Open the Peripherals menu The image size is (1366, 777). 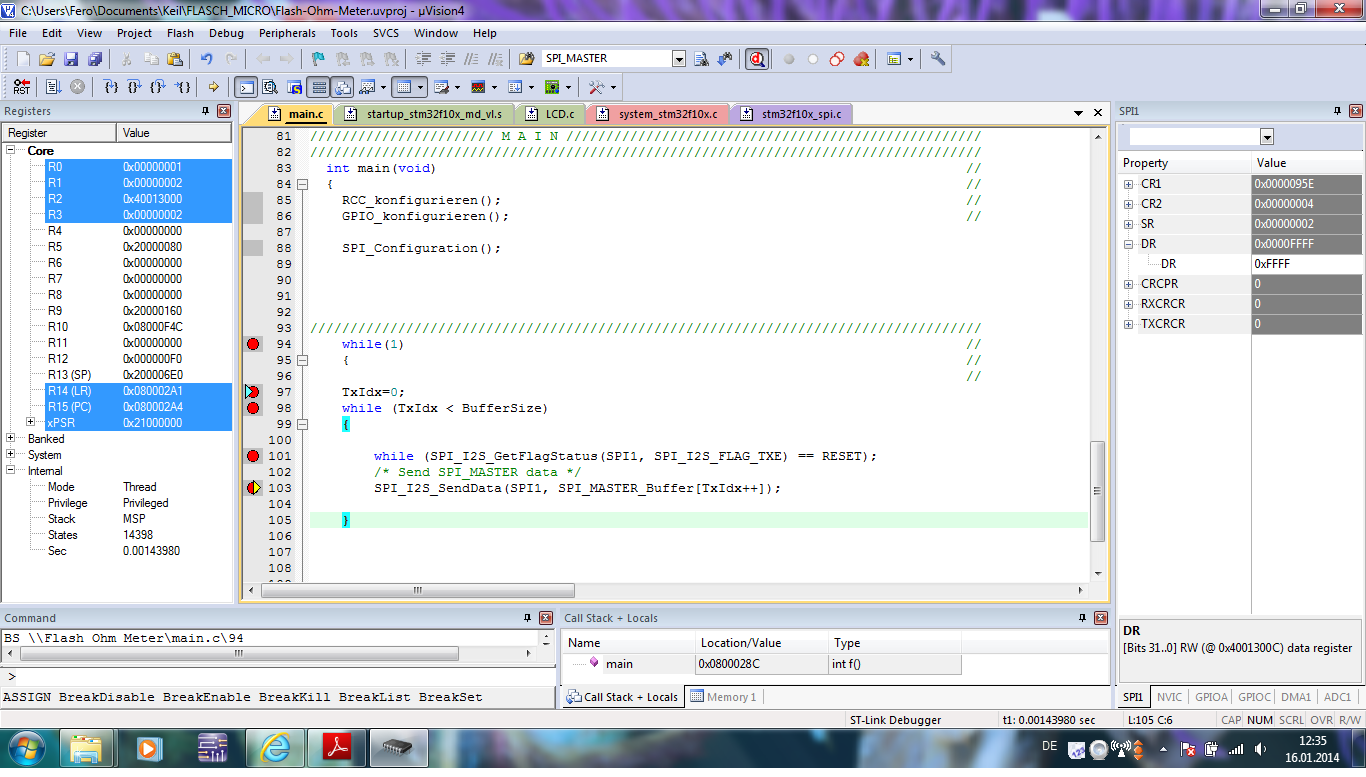pyautogui.click(x=287, y=33)
